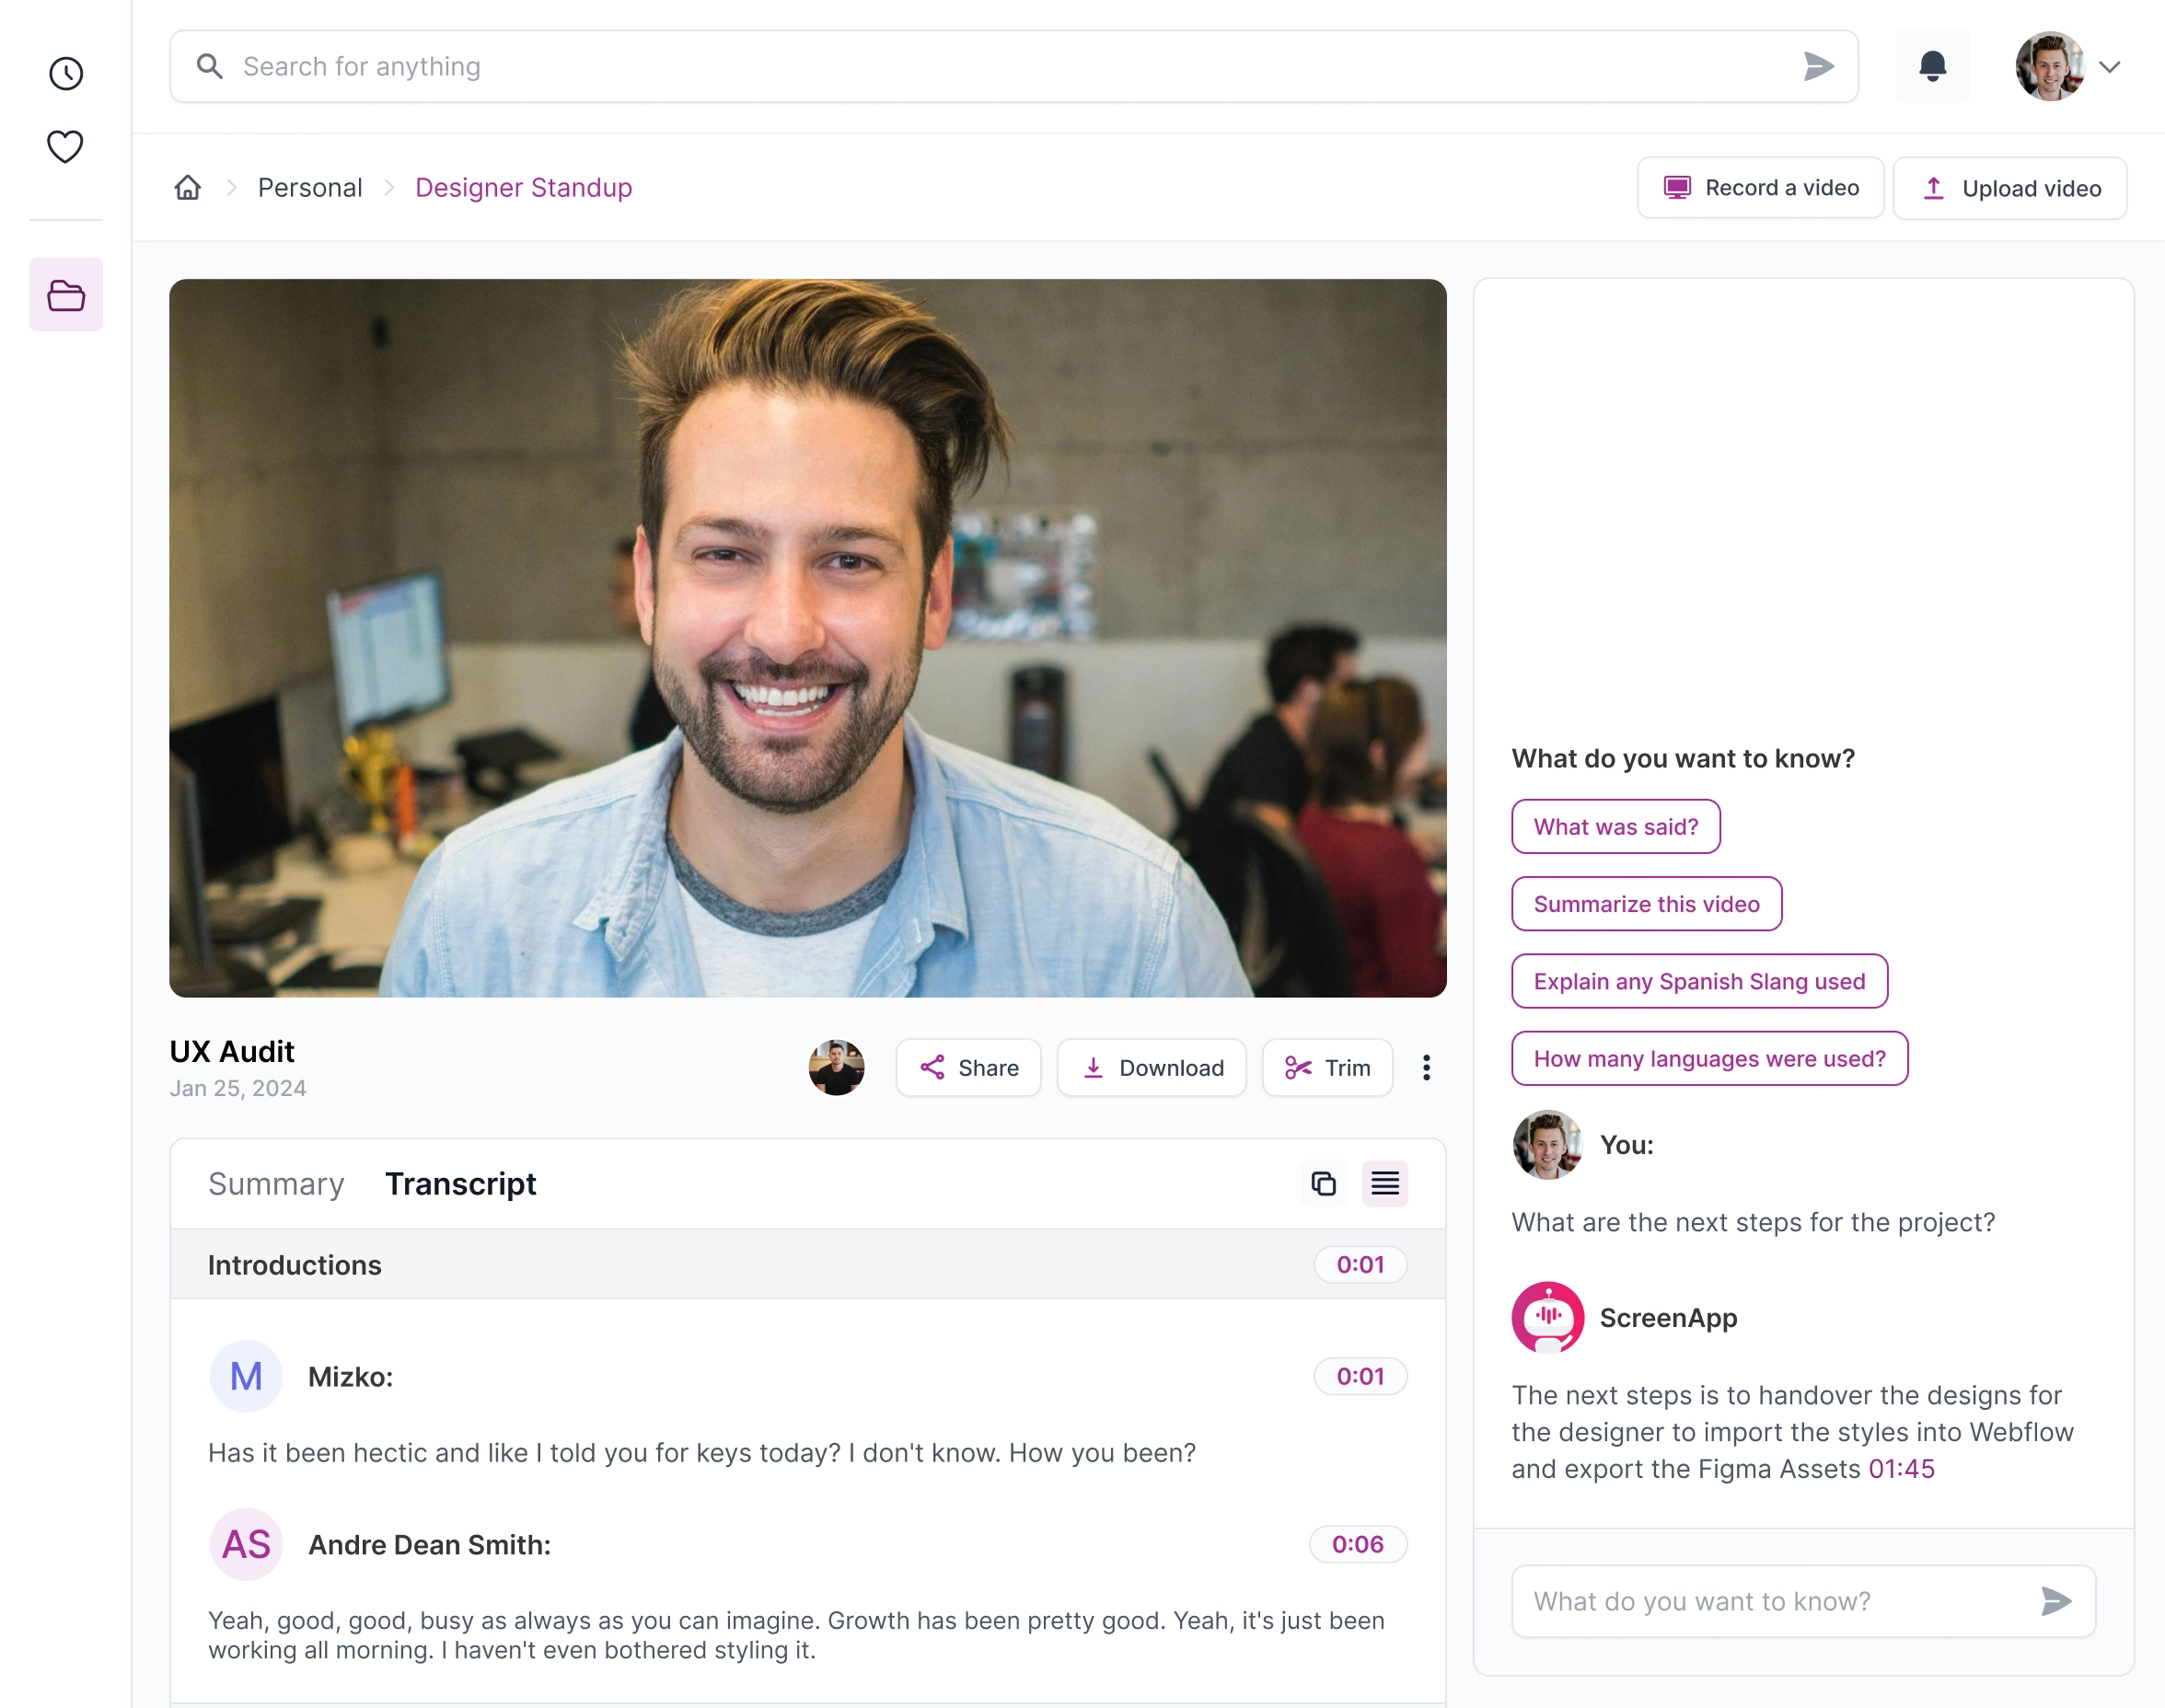Click the transcript list/menu icon
2165x1708 pixels.
(x=1386, y=1183)
